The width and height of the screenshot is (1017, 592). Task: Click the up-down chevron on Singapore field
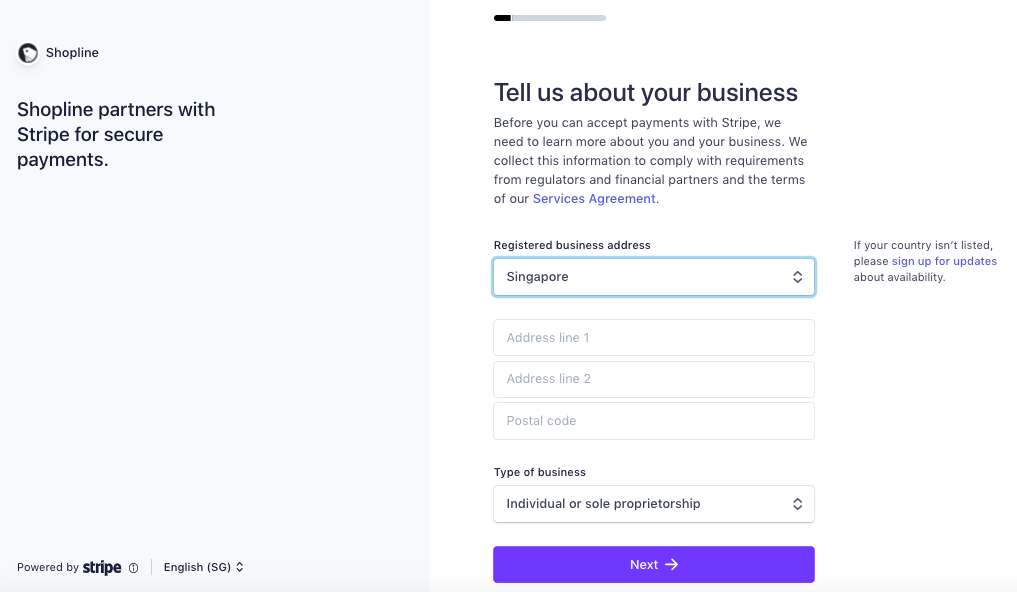tap(797, 278)
